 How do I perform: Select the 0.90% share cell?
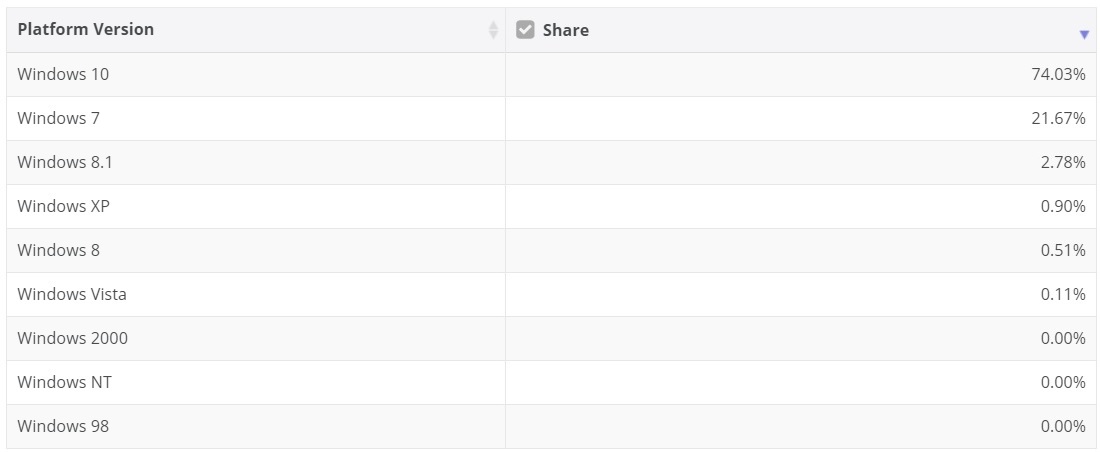(x=1063, y=206)
